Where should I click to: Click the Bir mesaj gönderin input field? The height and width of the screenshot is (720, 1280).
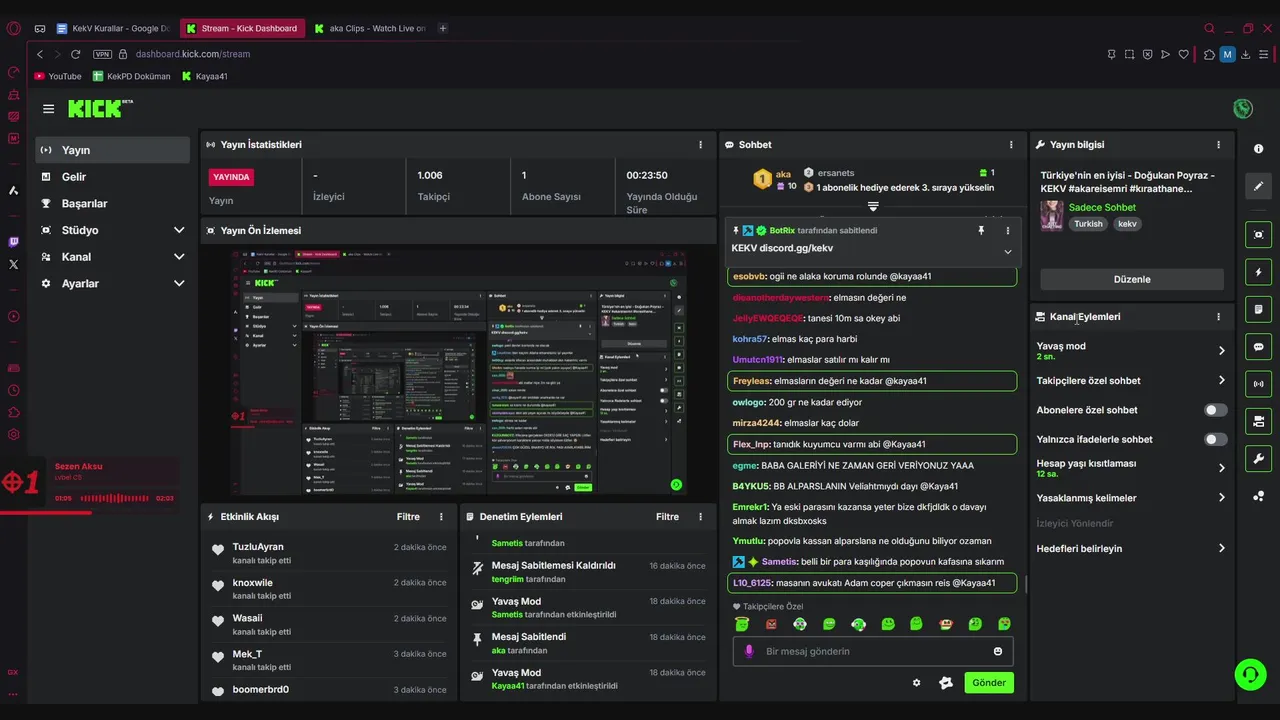pos(872,651)
